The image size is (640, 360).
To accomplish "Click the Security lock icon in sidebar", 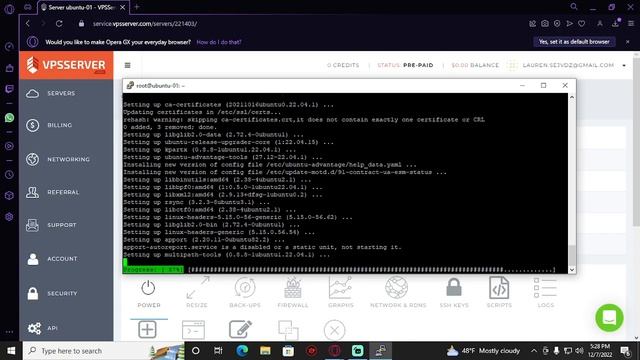I will tap(33, 293).
